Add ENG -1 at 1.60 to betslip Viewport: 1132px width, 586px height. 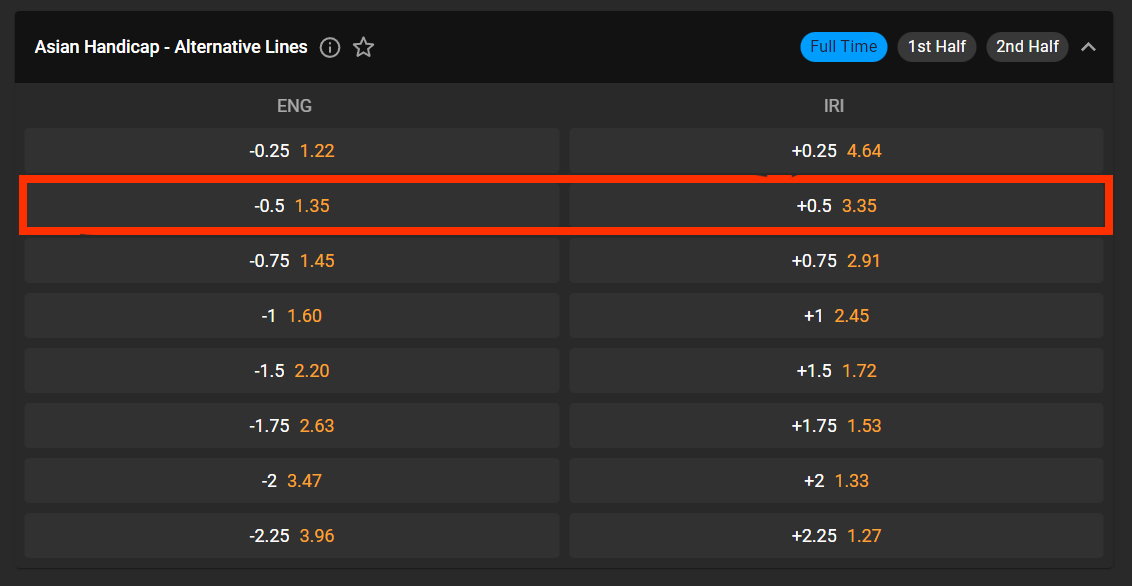pyautogui.click(x=292, y=315)
